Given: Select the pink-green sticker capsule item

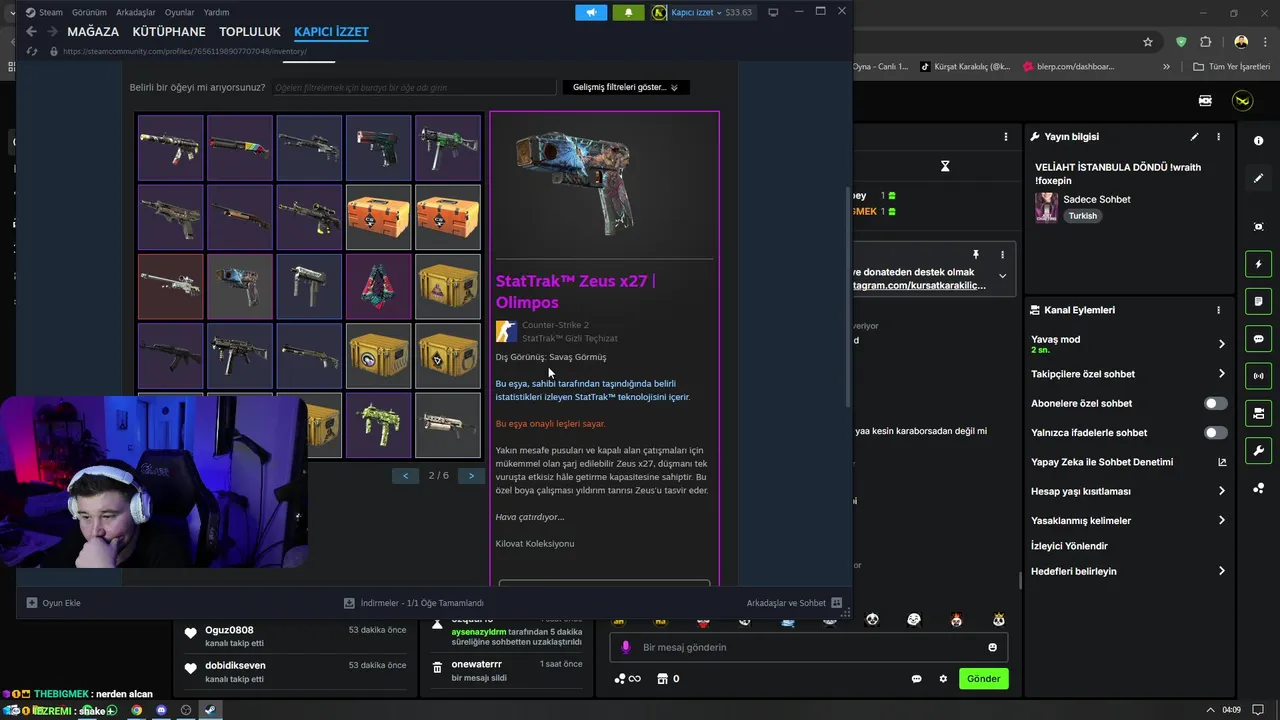Looking at the screenshot, I should tap(378, 286).
